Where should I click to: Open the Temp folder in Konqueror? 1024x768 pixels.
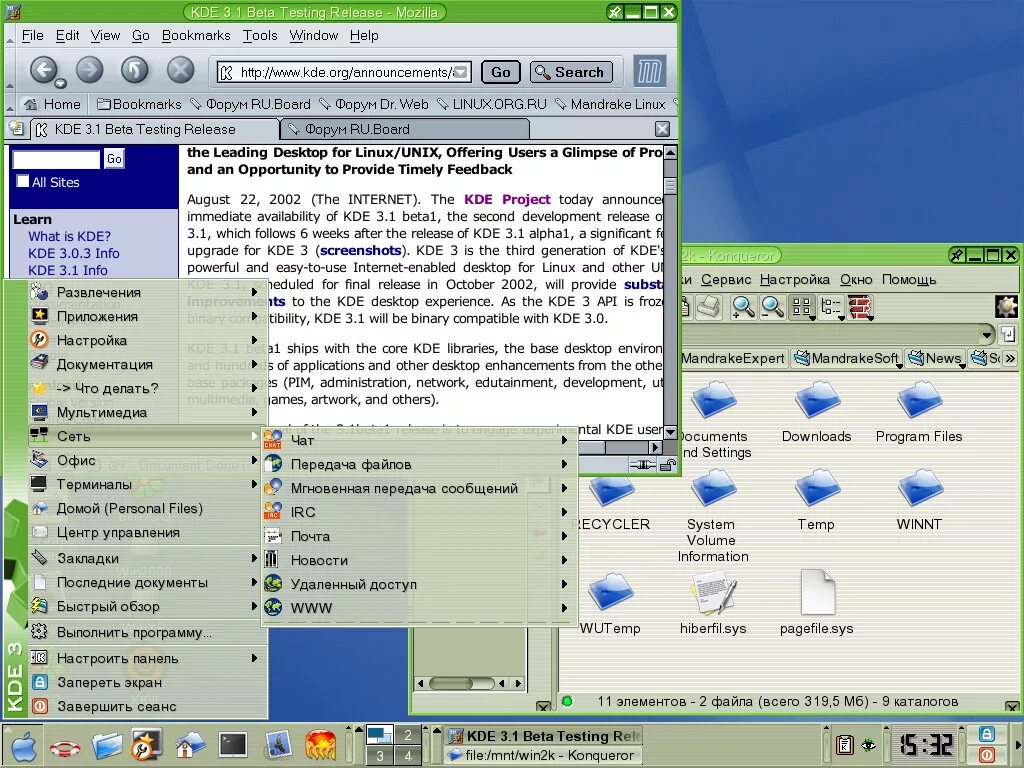click(x=816, y=488)
